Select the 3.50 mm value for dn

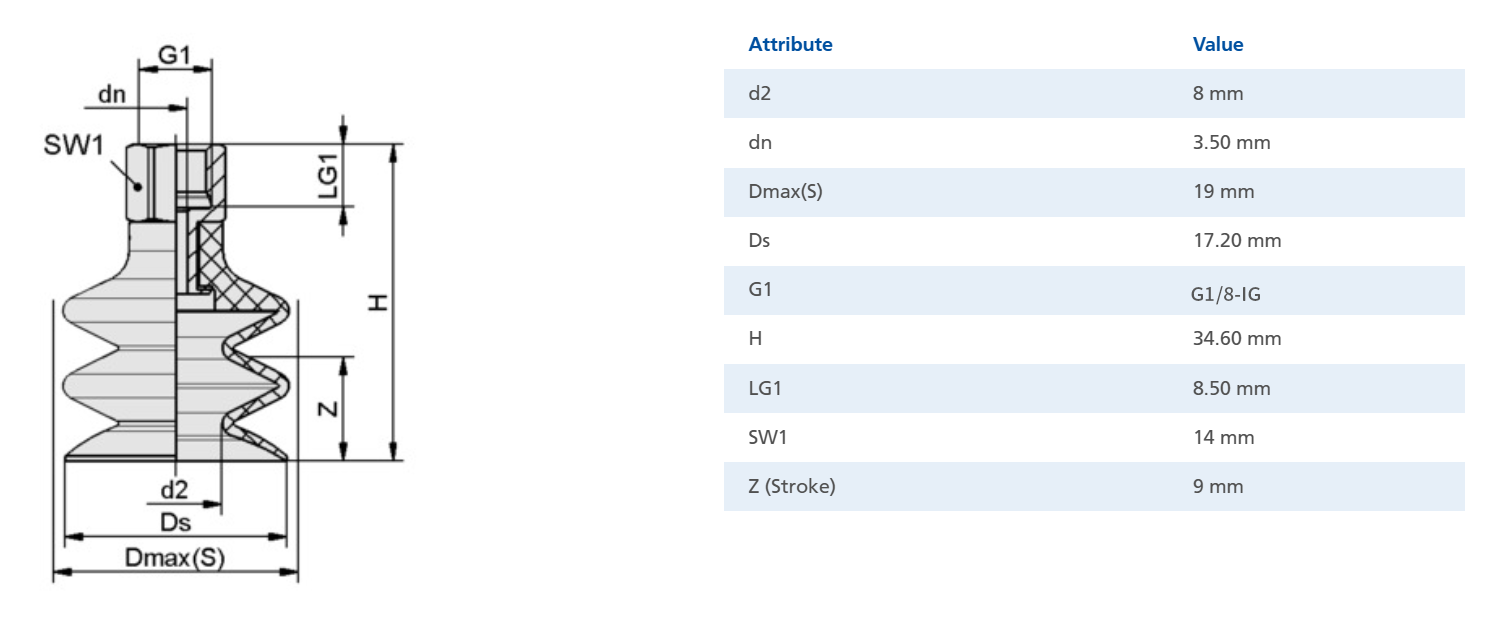[1231, 142]
